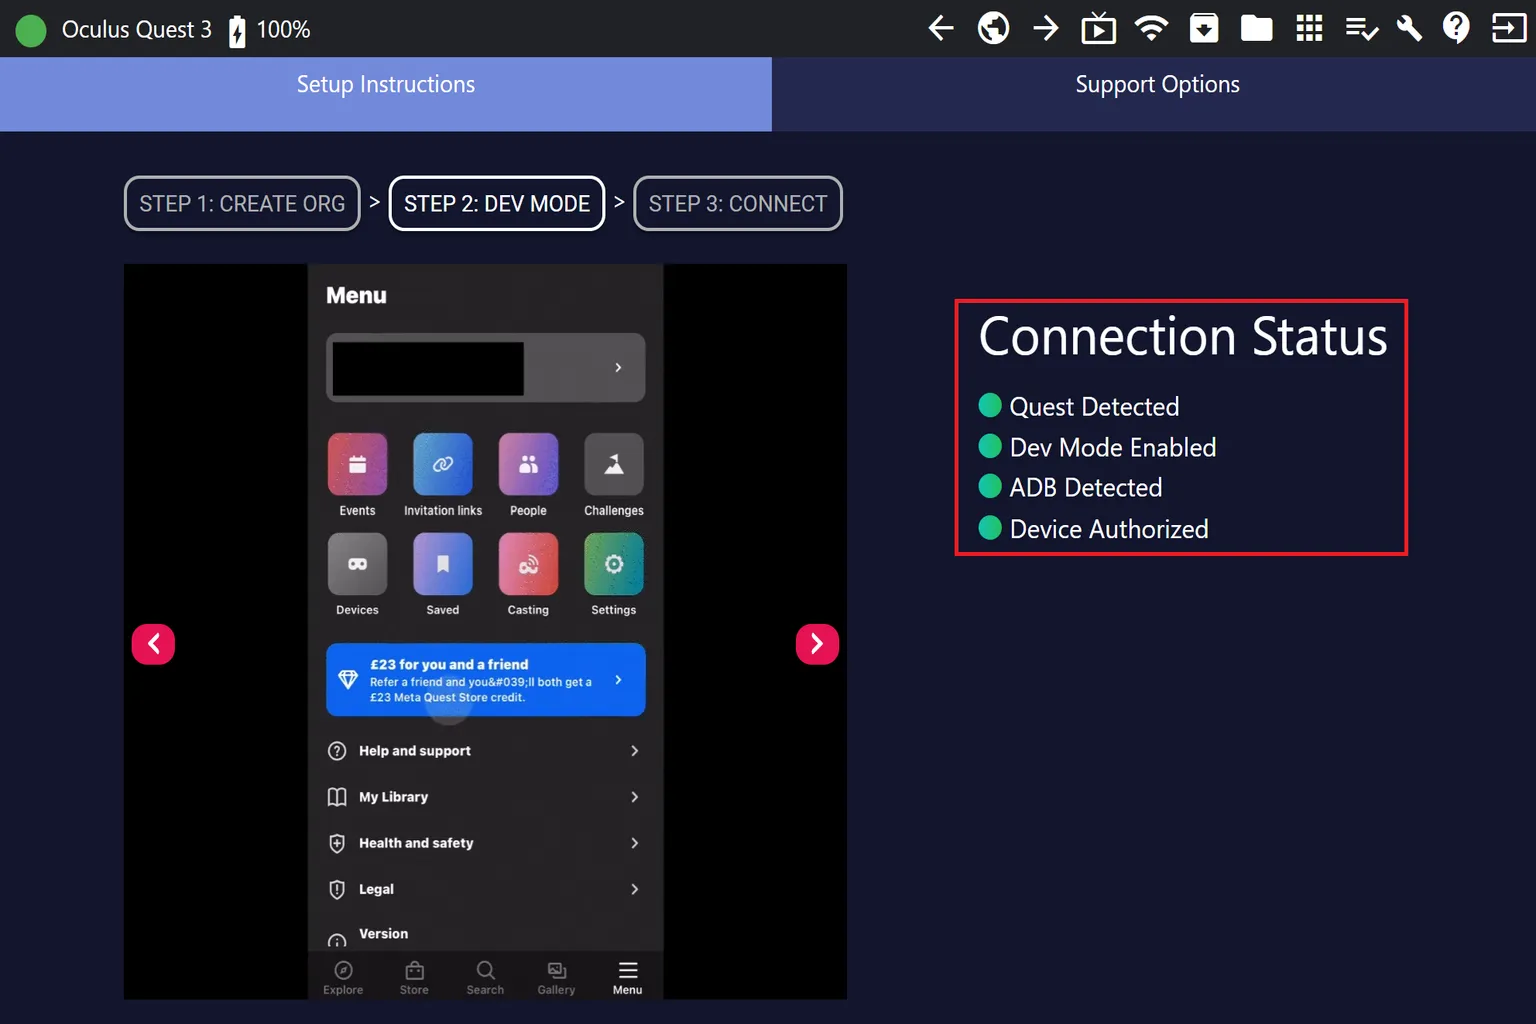Click the Wi-Fi wireless ADB icon
Image resolution: width=1536 pixels, height=1024 pixels.
click(1151, 28)
